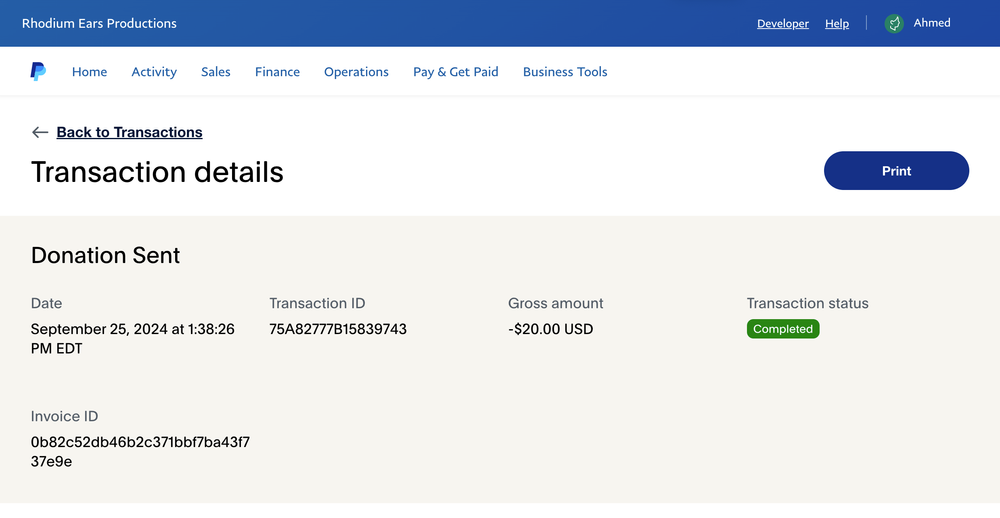Open Pay & Get Paid menu
1000x518 pixels.
(455, 72)
